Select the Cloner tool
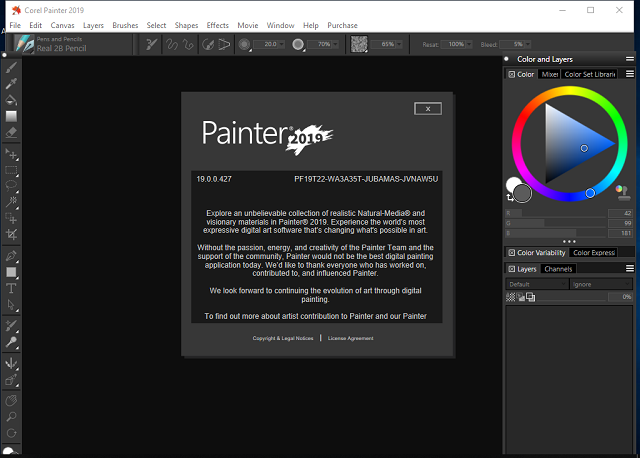The height and width of the screenshot is (458, 640). pyautogui.click(x=11, y=326)
